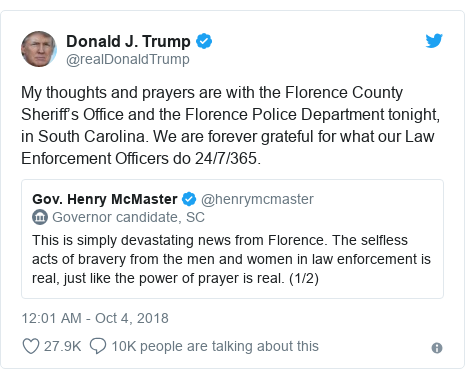The width and height of the screenshot is (465, 378).
Task: Click the (1/2) thread marker in quoted tweet
Action: [304, 278]
